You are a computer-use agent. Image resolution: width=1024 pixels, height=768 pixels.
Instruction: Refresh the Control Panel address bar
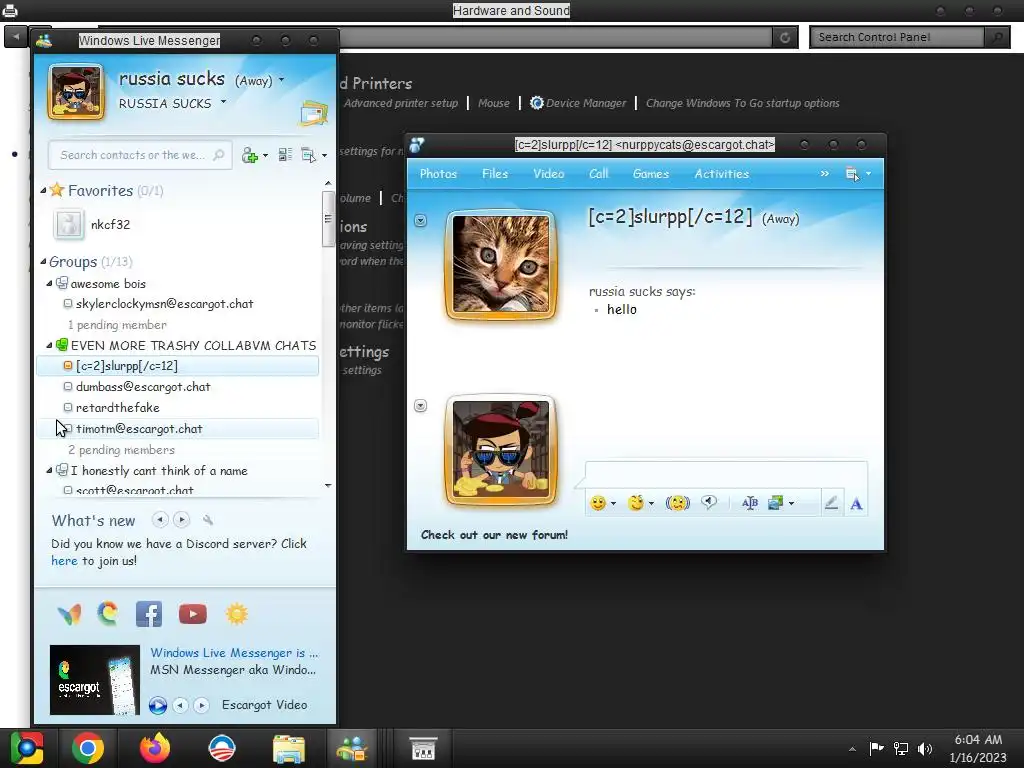pos(785,37)
